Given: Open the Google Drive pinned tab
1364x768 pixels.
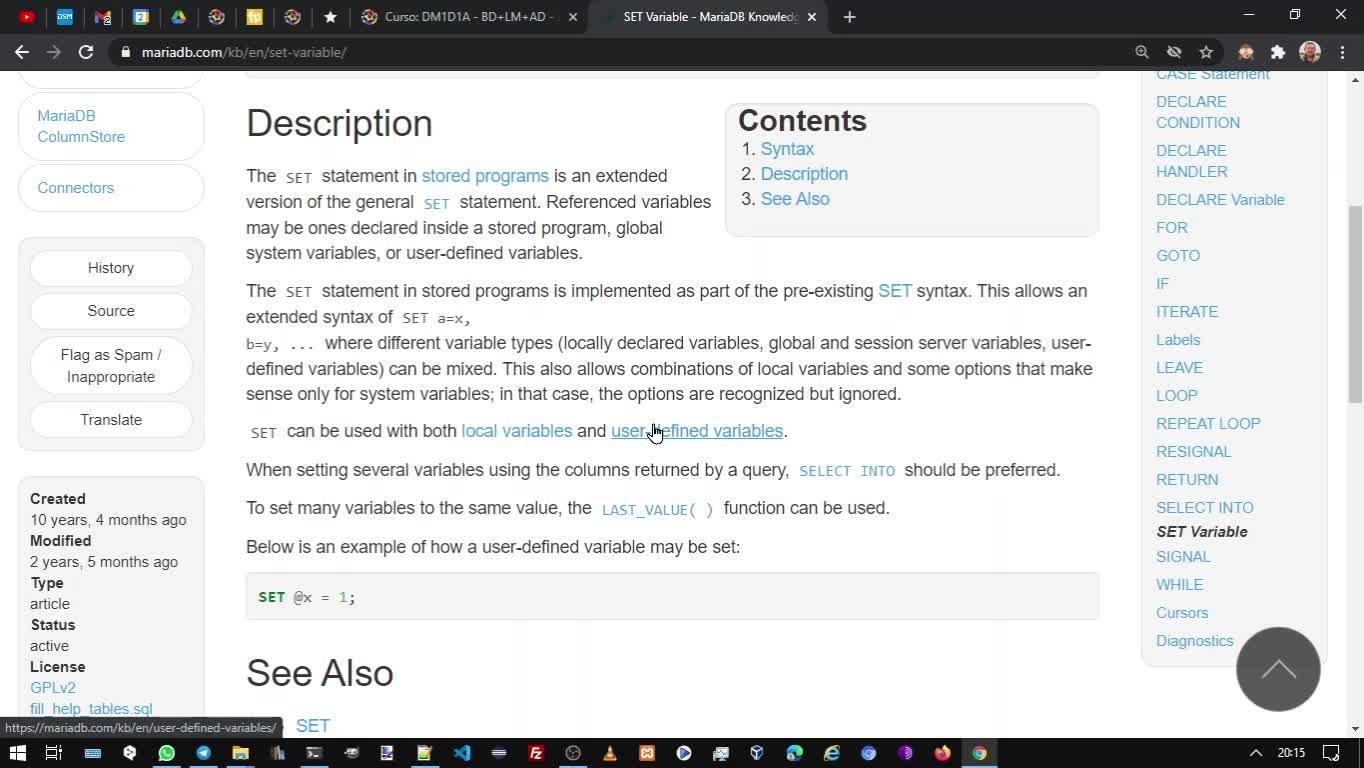Looking at the screenshot, I should point(179,17).
